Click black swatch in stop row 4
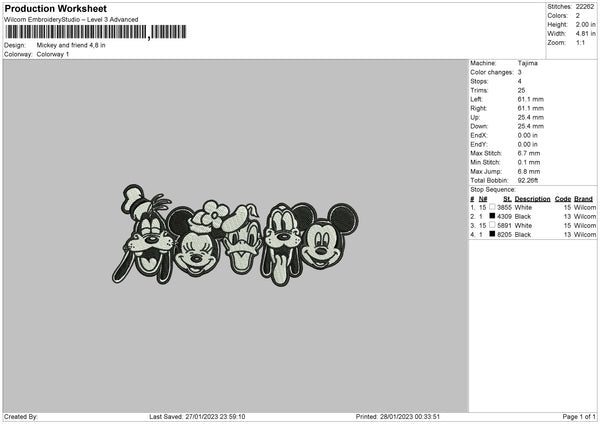Image resolution: width=600 pixels, height=424 pixels. (x=492, y=234)
